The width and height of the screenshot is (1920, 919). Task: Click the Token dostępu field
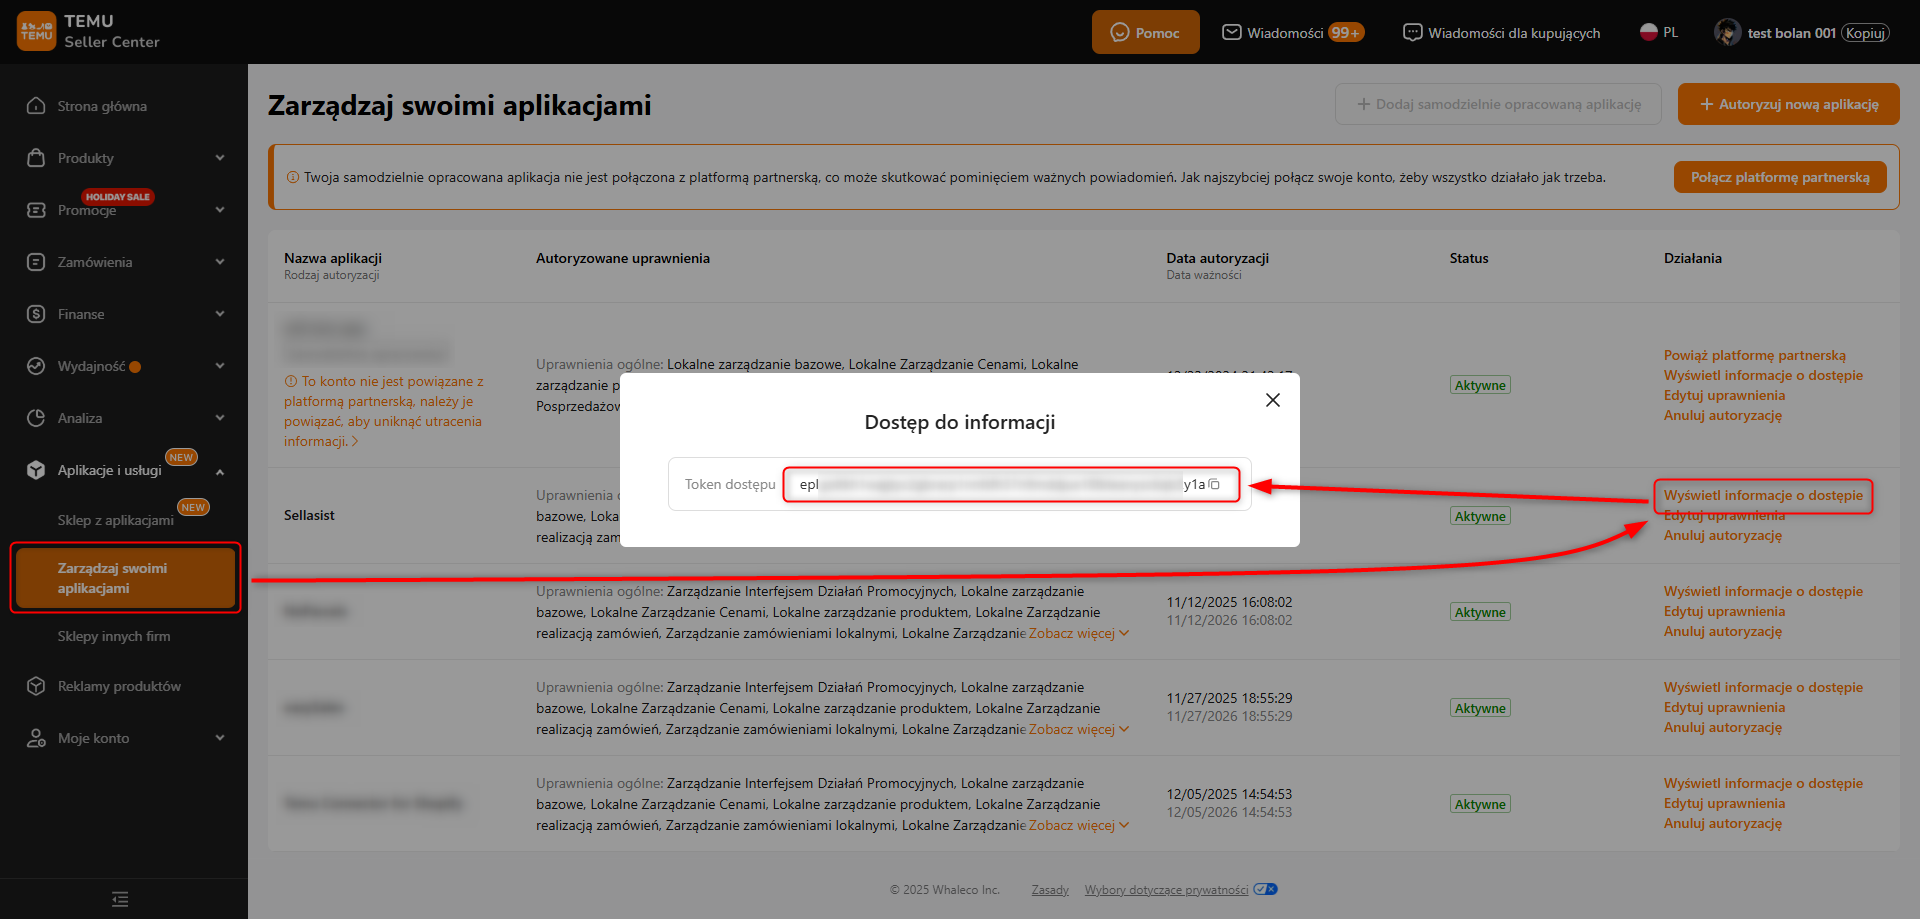1000,485
